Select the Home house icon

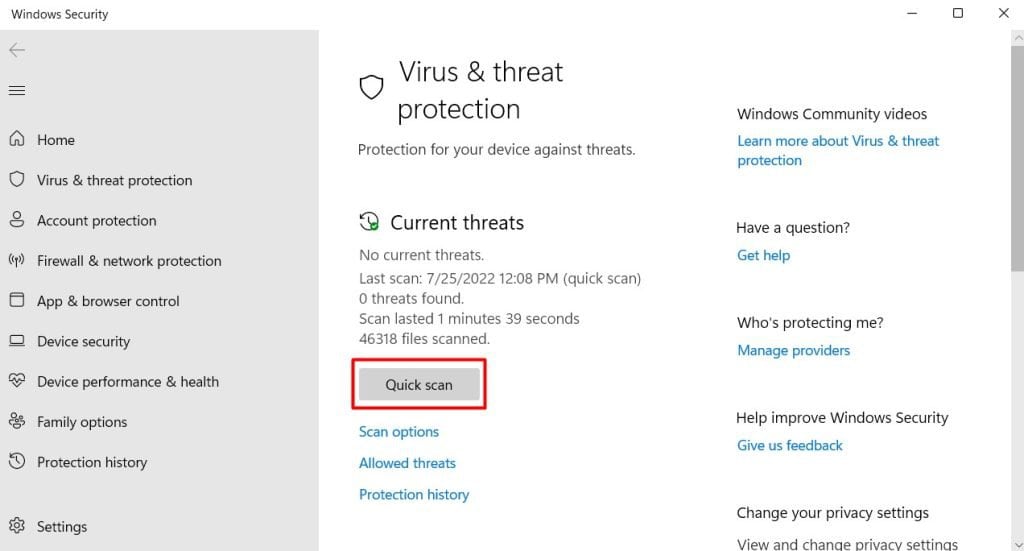(17, 138)
